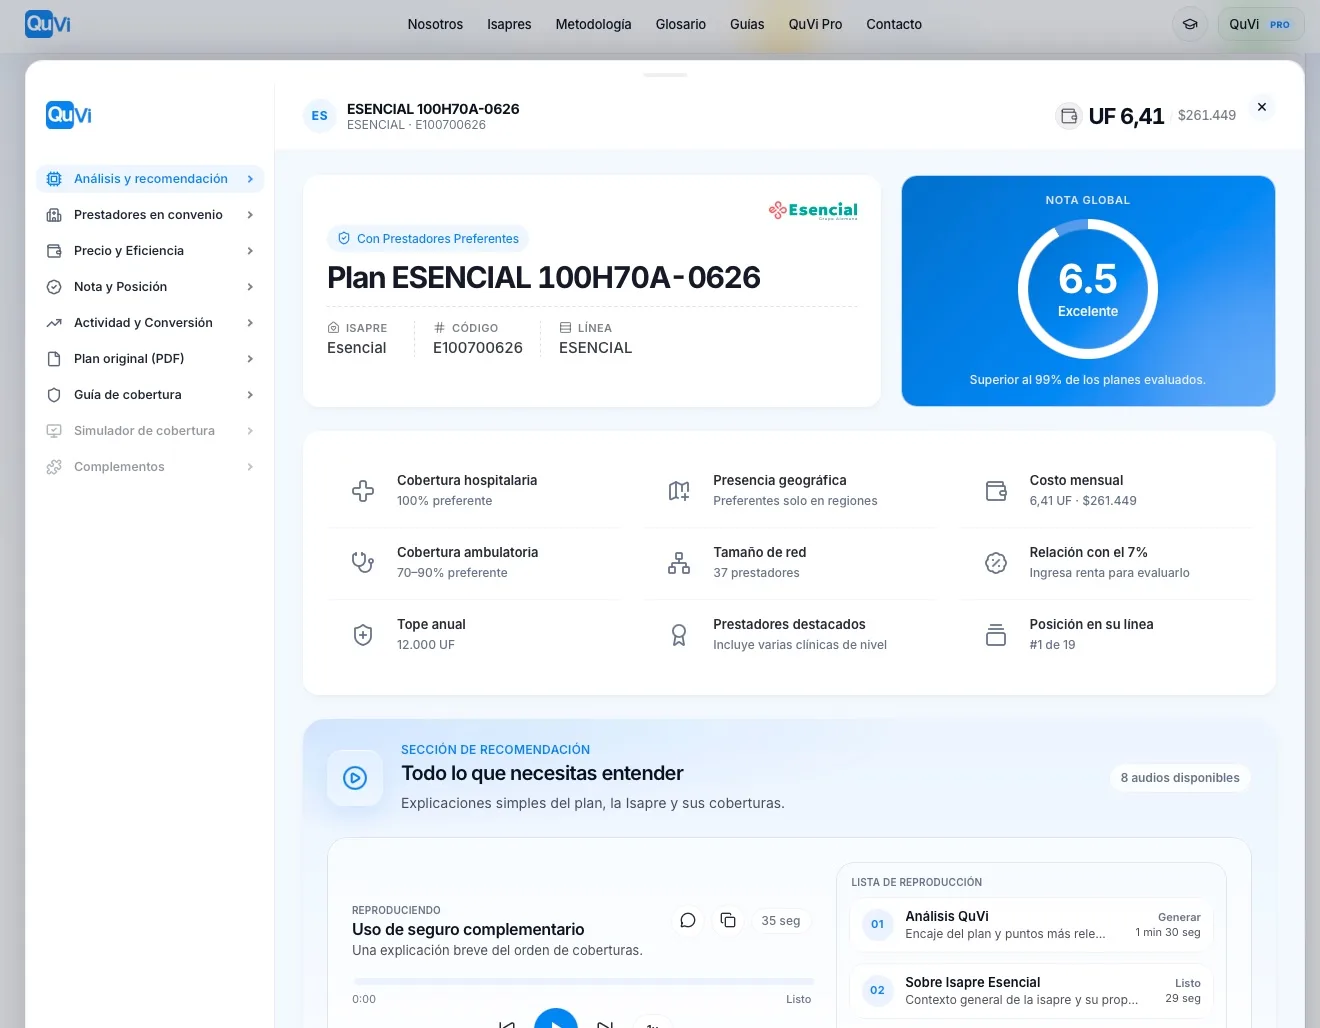This screenshot has height=1028, width=1320.
Task: Click the wallet icon beside UF 6,41
Action: pos(1069,116)
